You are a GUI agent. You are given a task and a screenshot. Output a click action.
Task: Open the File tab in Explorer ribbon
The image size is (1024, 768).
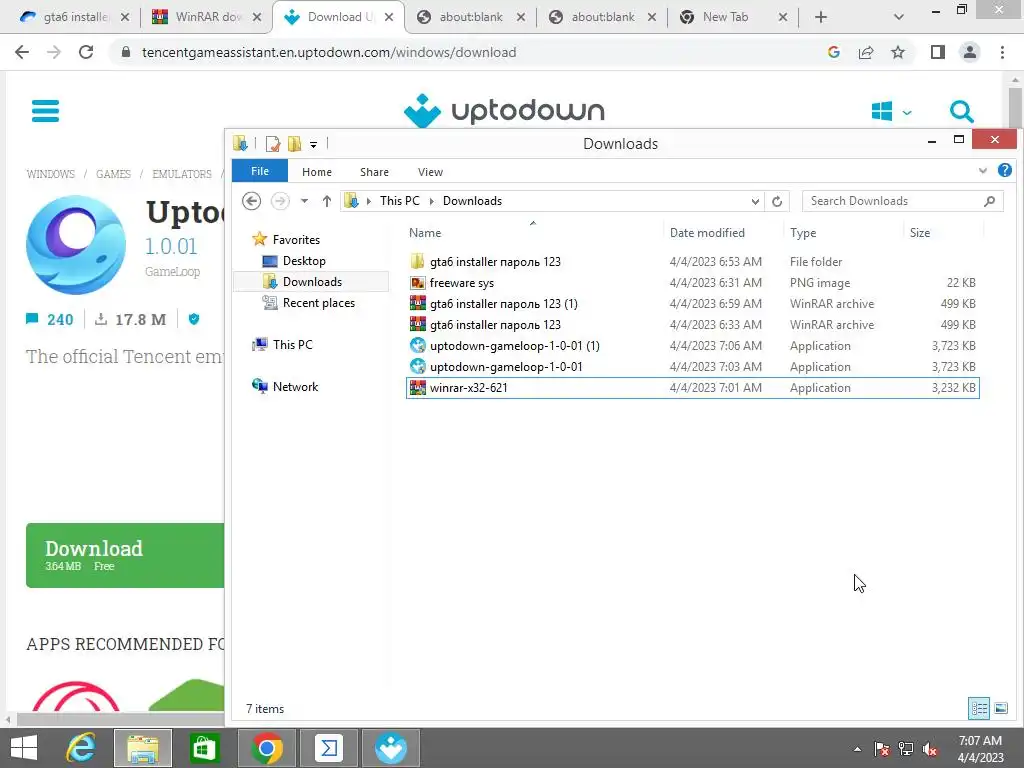[260, 171]
